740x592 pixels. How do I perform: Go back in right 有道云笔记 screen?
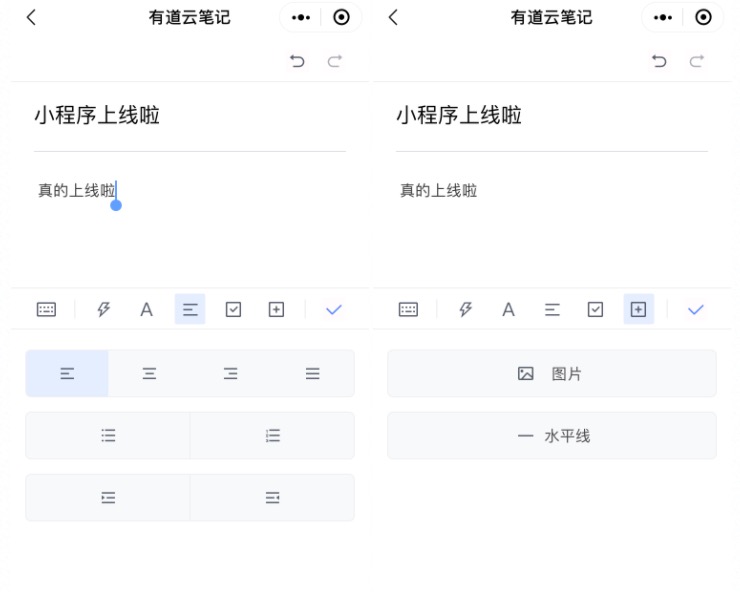(393, 17)
